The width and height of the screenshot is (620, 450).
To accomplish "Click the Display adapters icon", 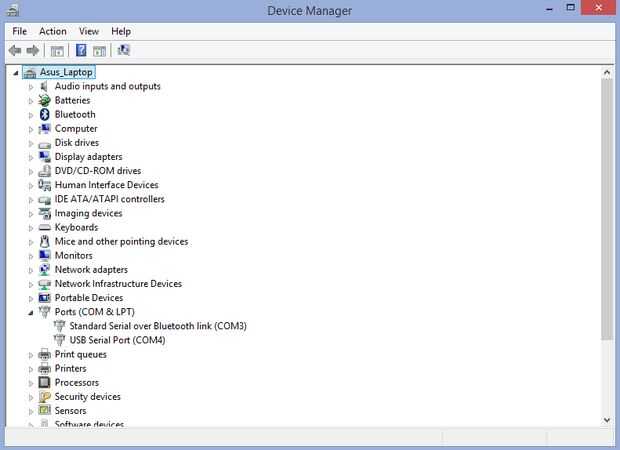I will click(44, 157).
